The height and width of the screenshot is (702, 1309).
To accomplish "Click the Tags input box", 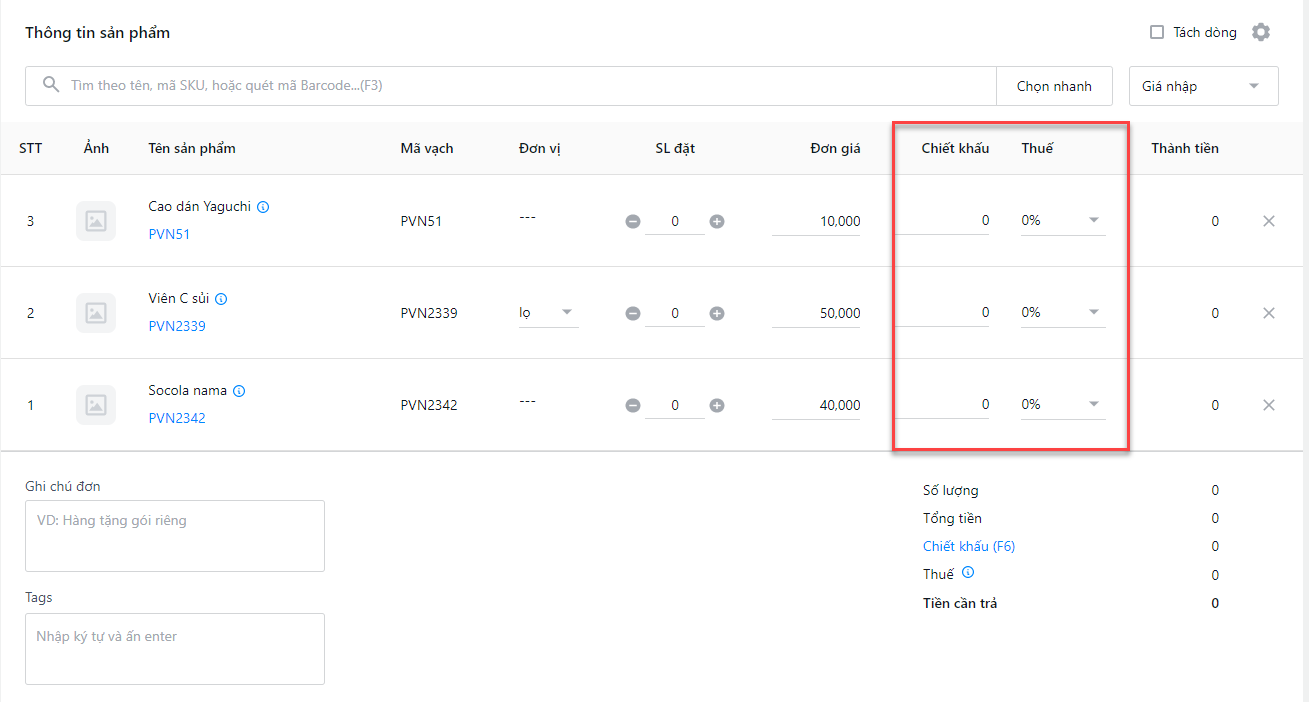I will point(175,649).
